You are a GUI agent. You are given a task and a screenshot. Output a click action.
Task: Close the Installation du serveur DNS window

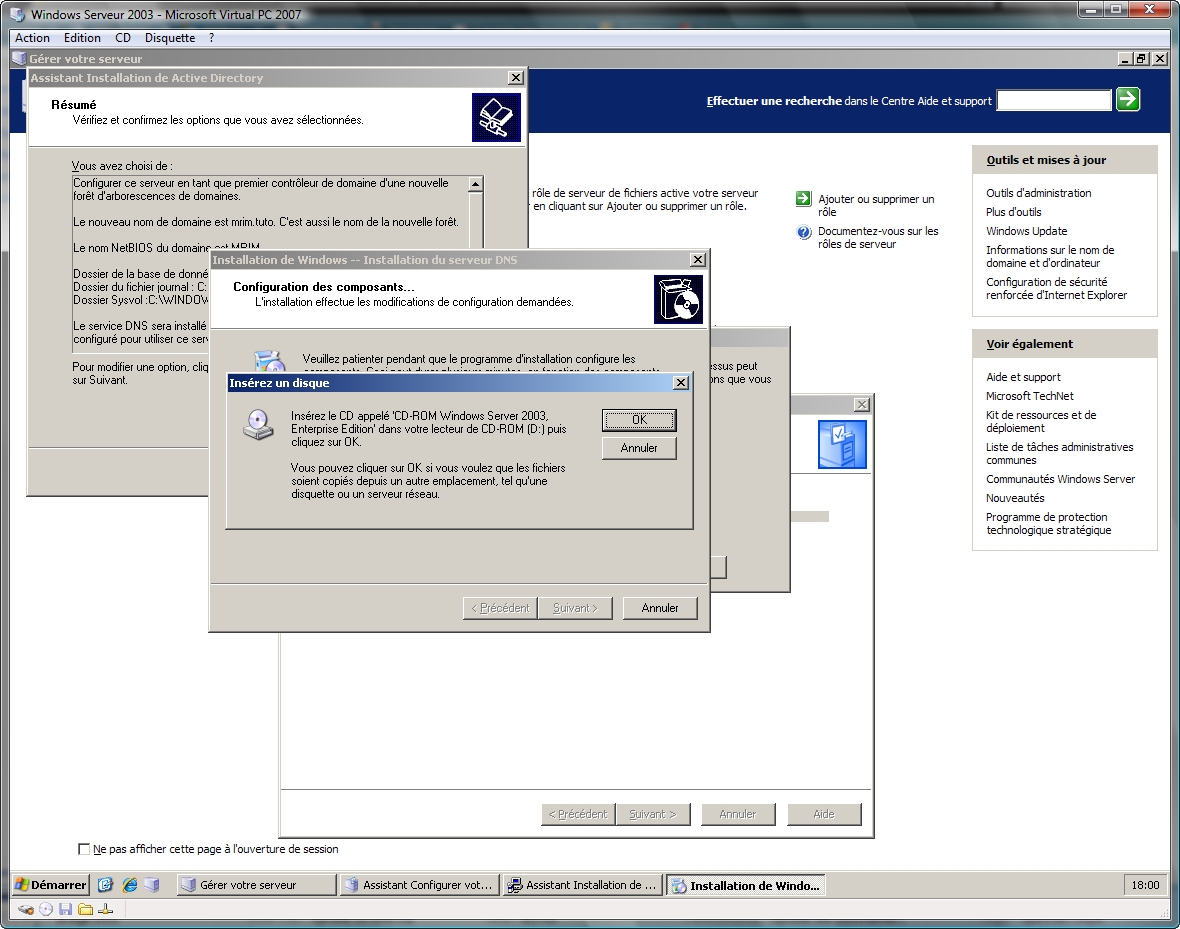click(x=698, y=260)
